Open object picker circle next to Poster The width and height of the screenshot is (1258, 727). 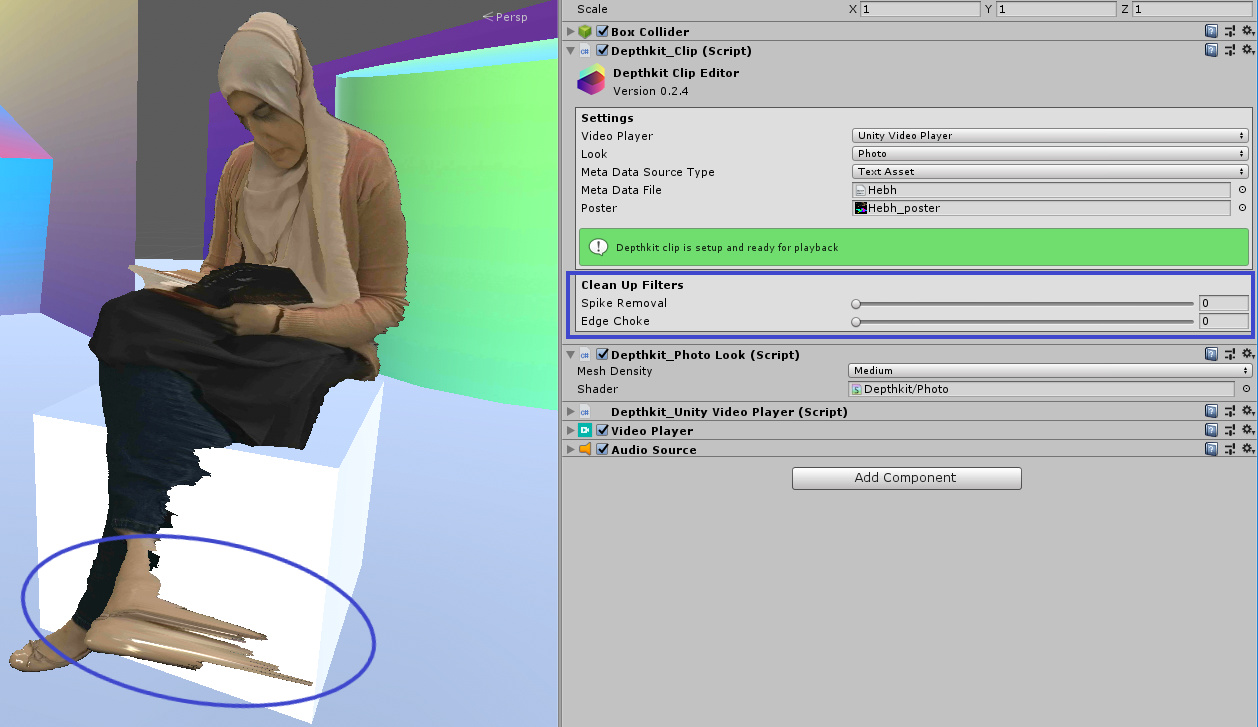click(1242, 208)
